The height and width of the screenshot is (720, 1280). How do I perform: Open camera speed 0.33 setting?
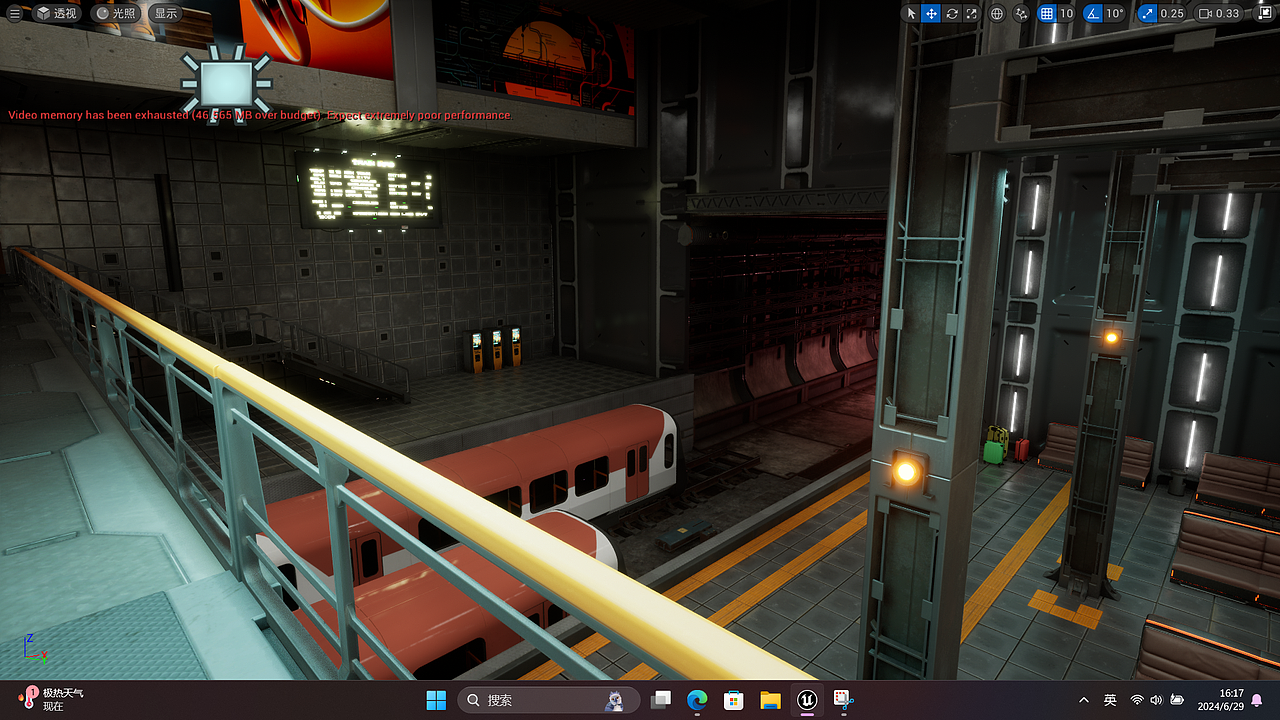pyautogui.click(x=1219, y=13)
